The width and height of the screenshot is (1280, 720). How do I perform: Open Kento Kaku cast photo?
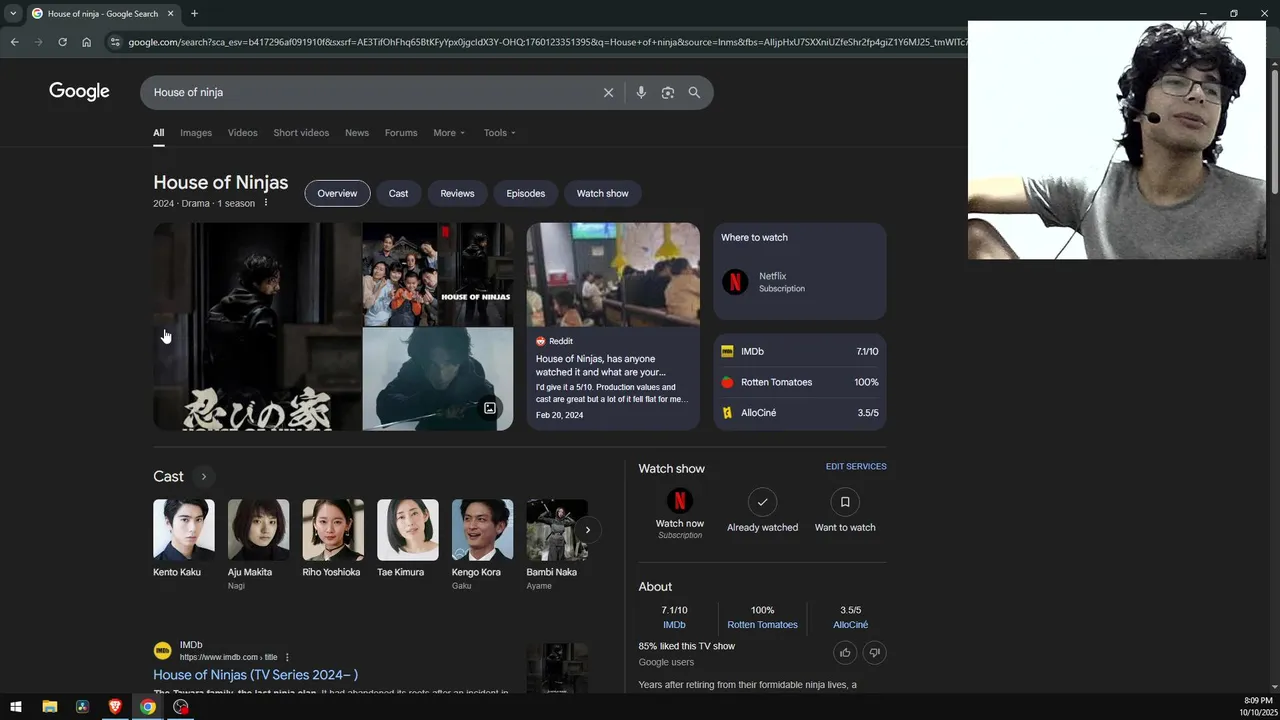184,530
